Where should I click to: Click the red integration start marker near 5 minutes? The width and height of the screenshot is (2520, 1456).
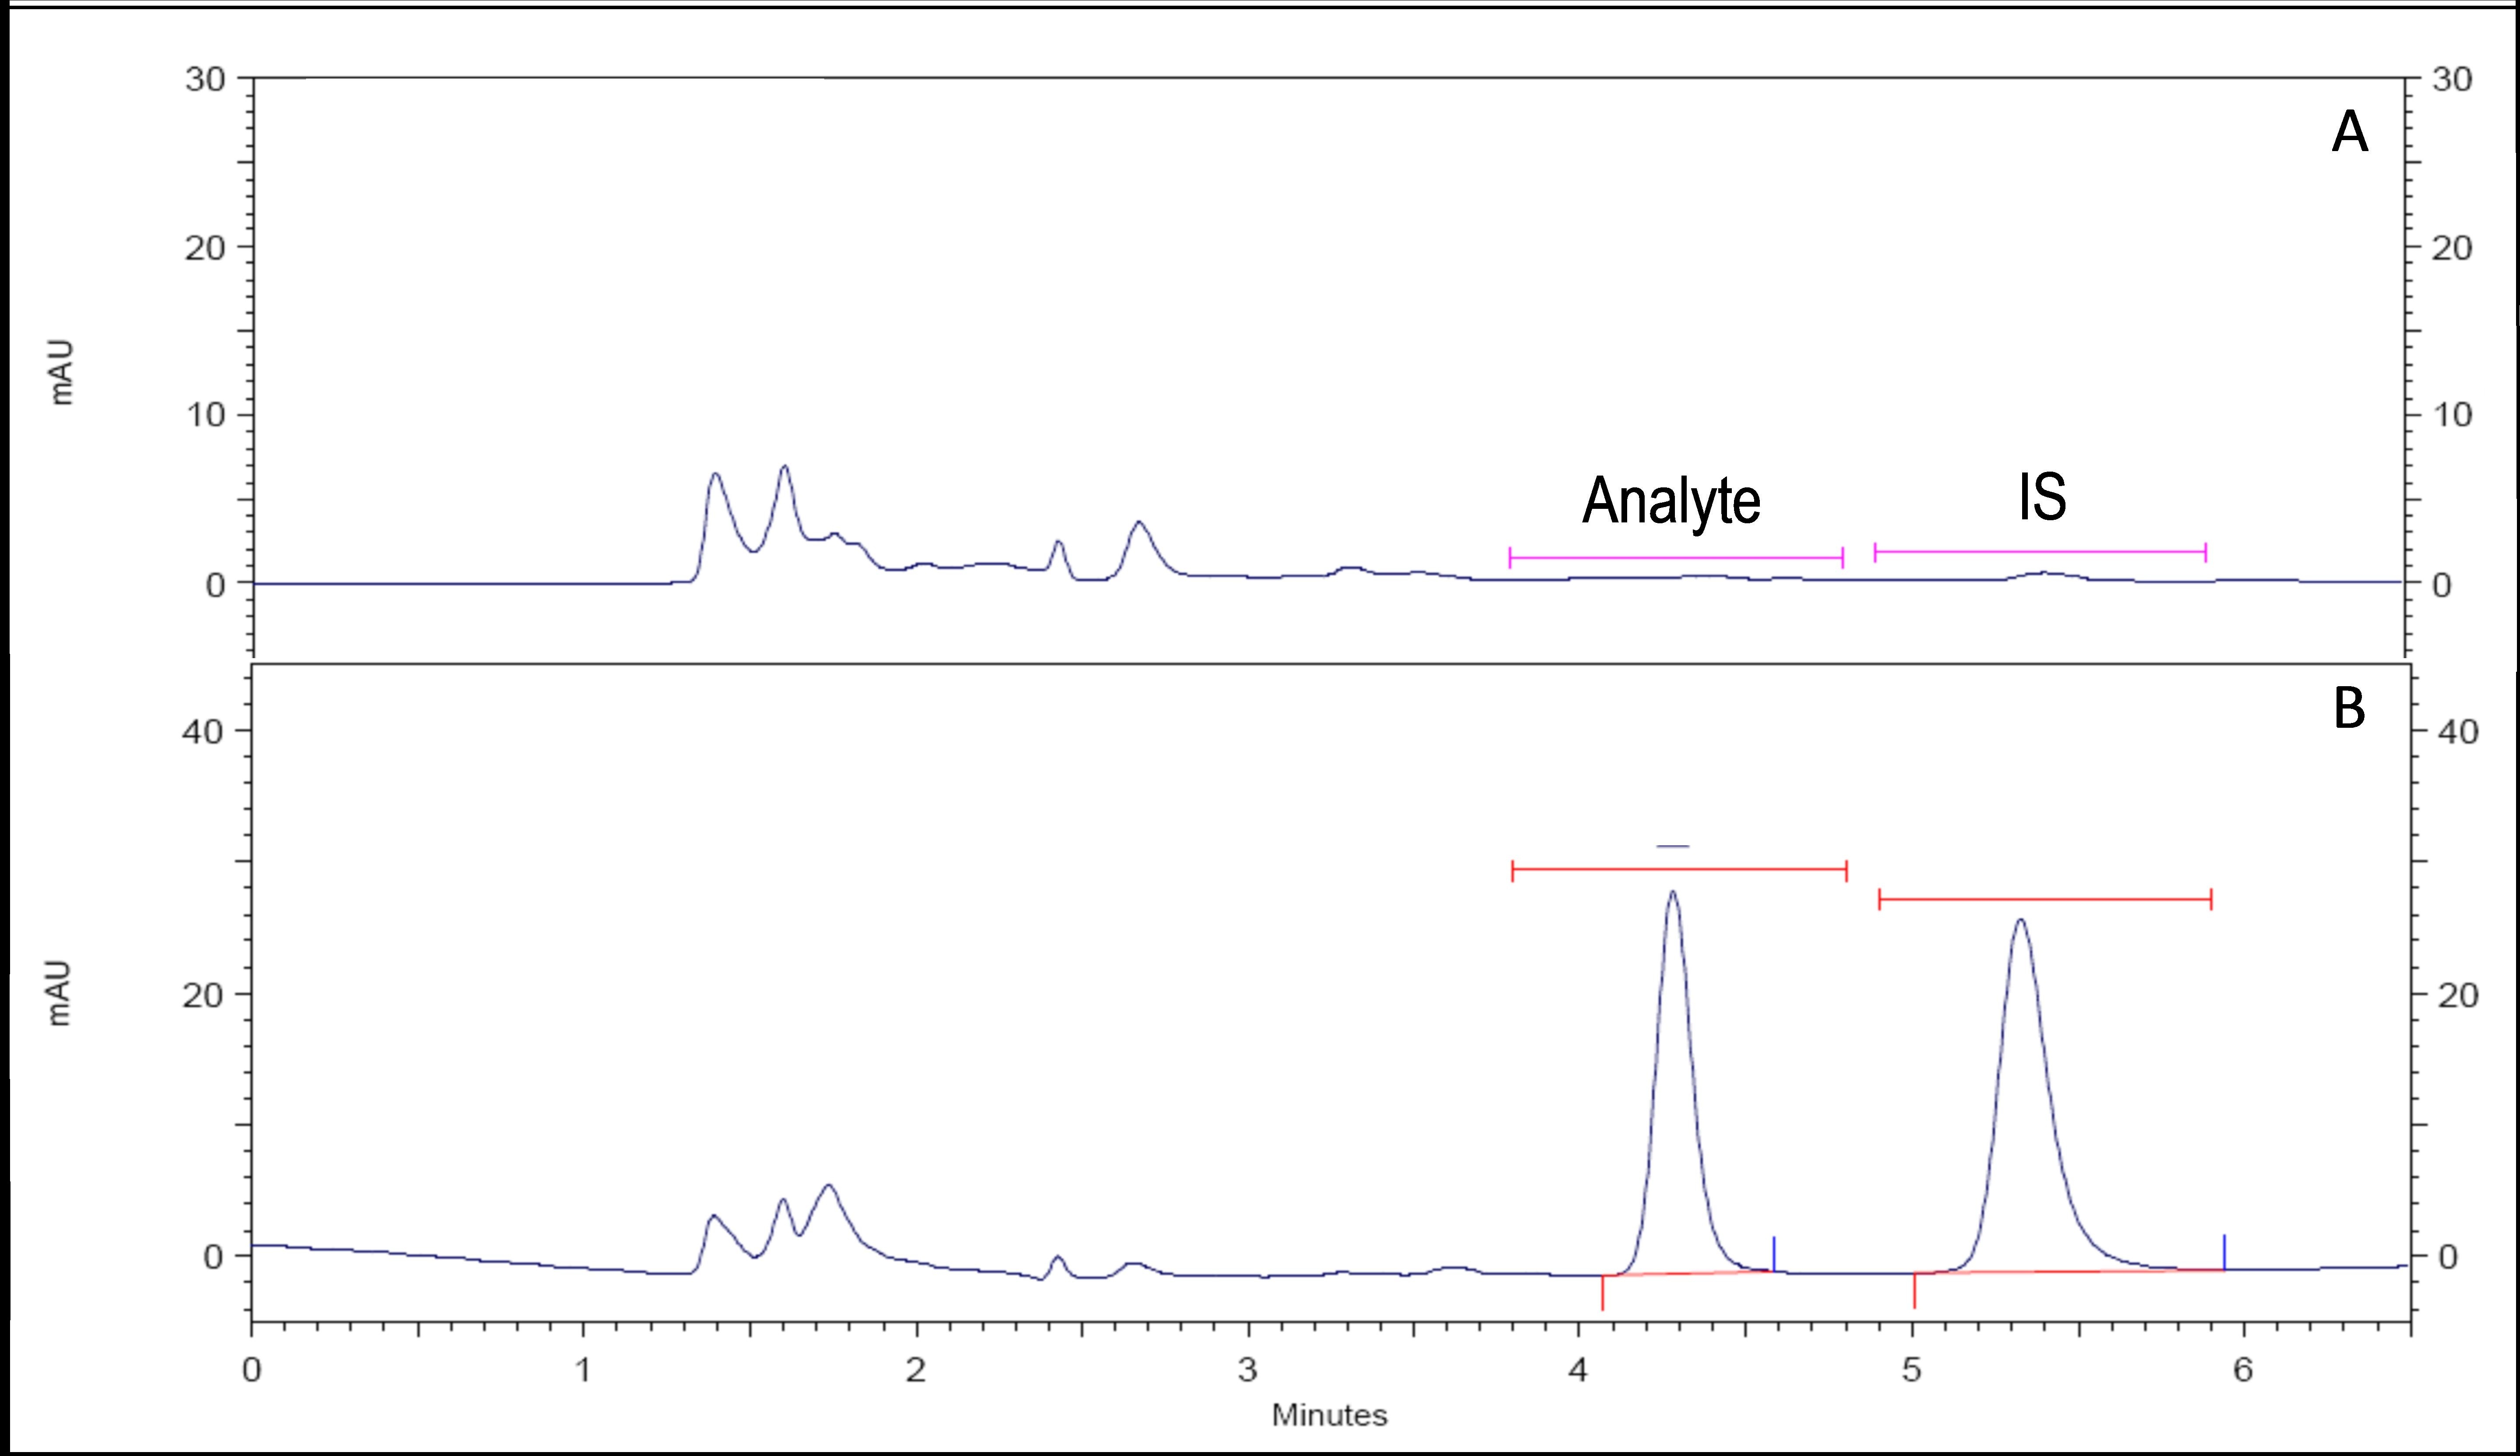pyautogui.click(x=1914, y=1290)
